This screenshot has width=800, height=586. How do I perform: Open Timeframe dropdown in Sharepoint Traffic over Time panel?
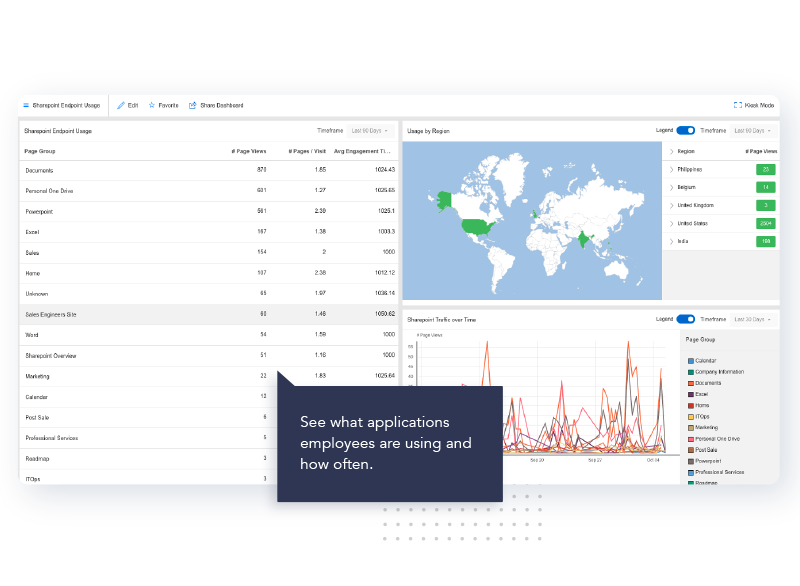click(x=753, y=320)
